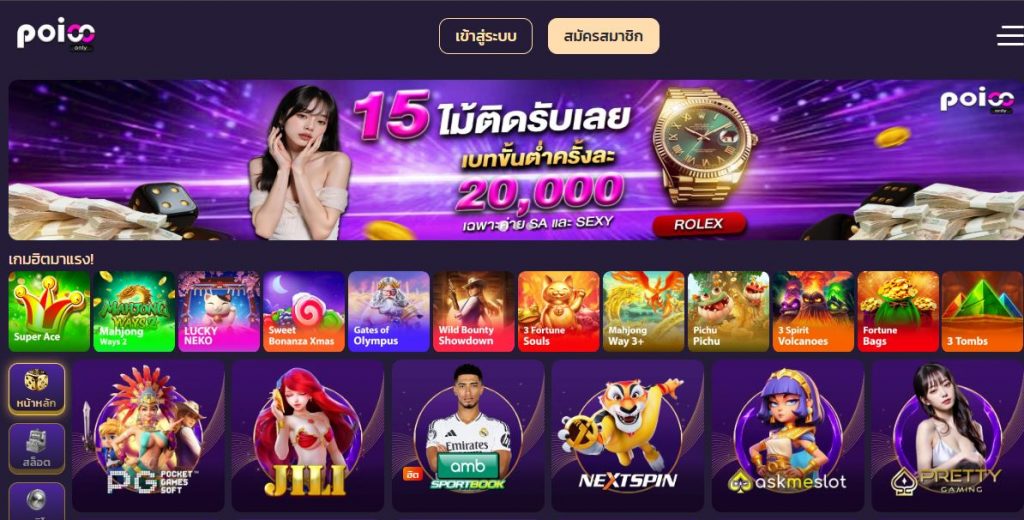
Task: Open the askmeslot provider card
Action: point(788,435)
